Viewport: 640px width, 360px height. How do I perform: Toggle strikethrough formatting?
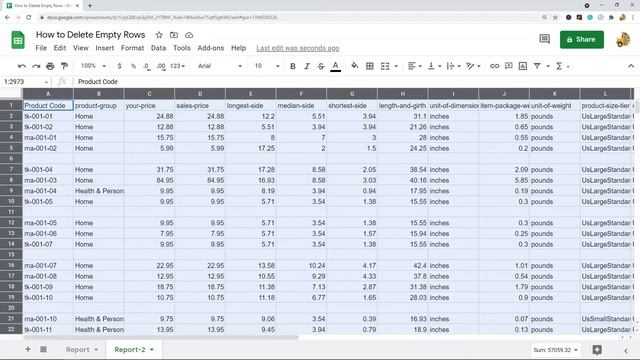point(321,66)
